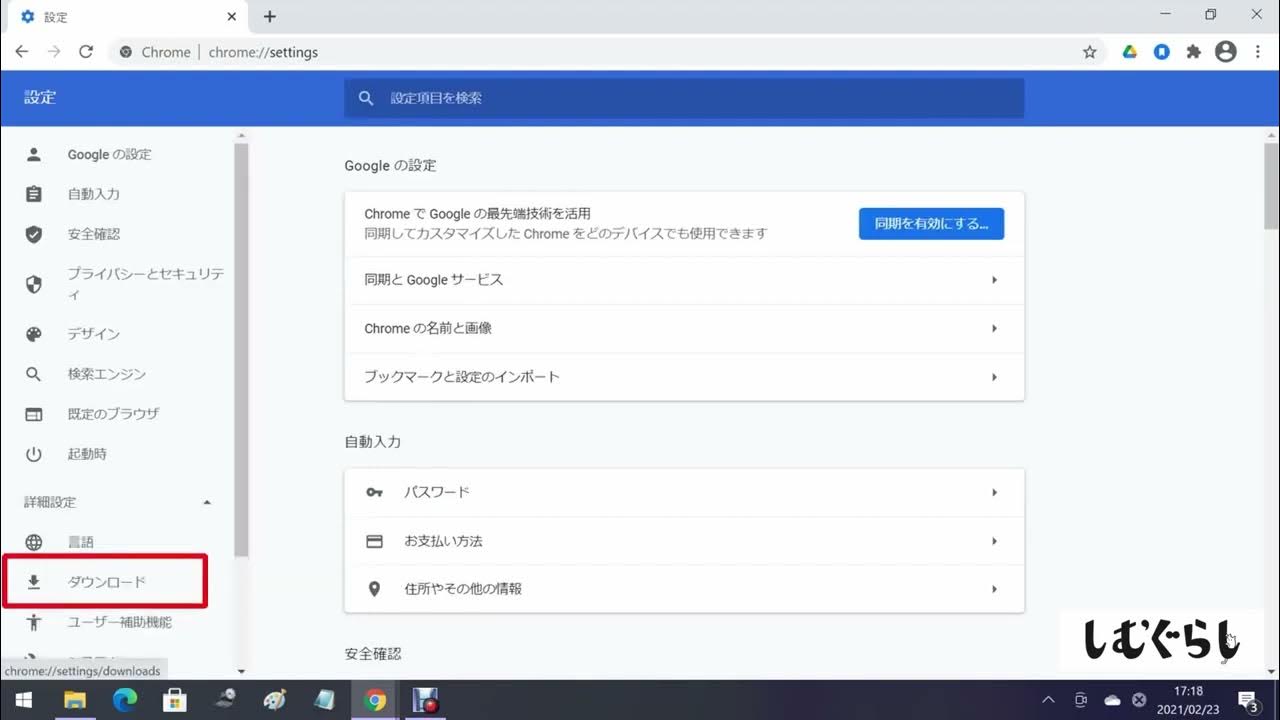Go back to previous page
This screenshot has width=1280, height=720.
22,52
